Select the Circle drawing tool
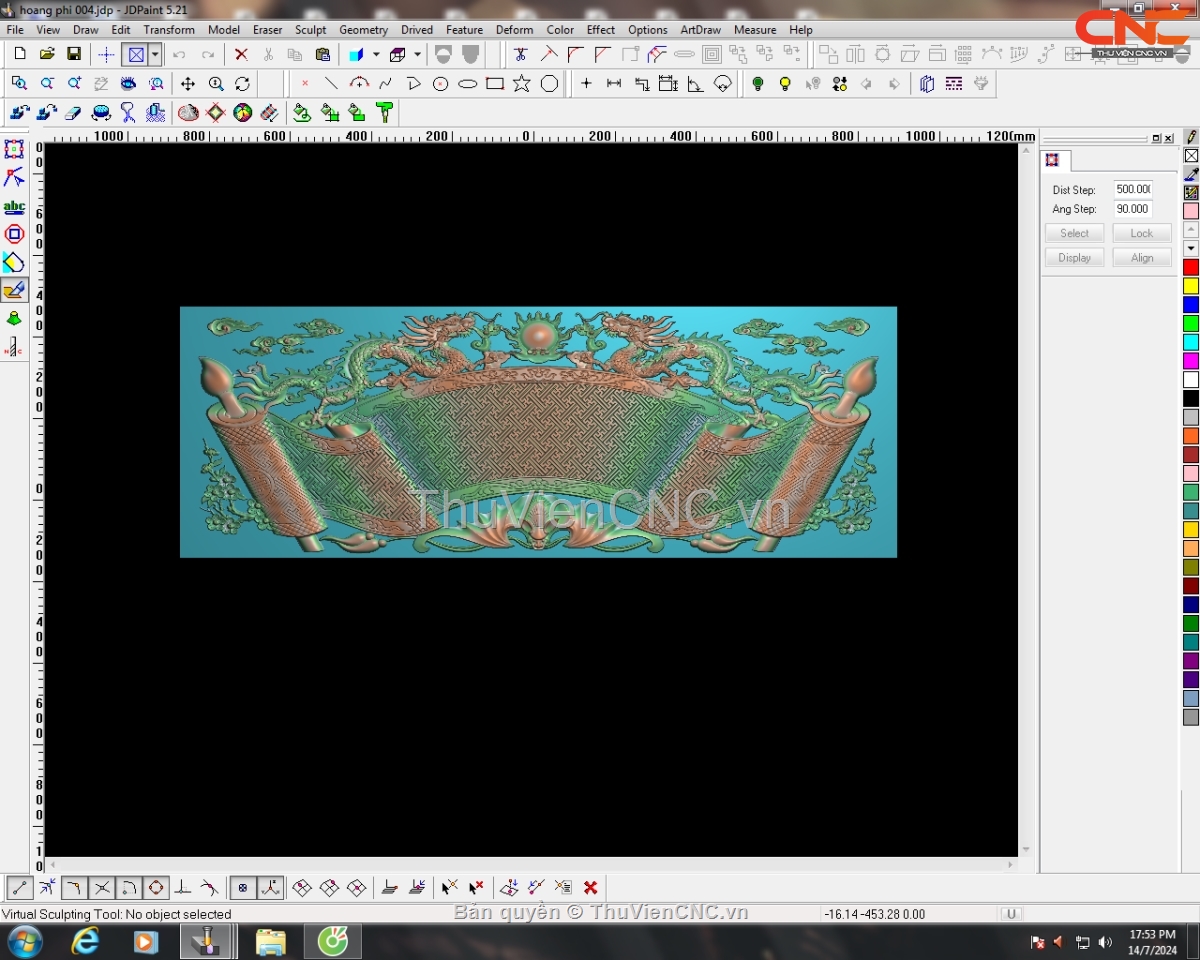 (440, 84)
